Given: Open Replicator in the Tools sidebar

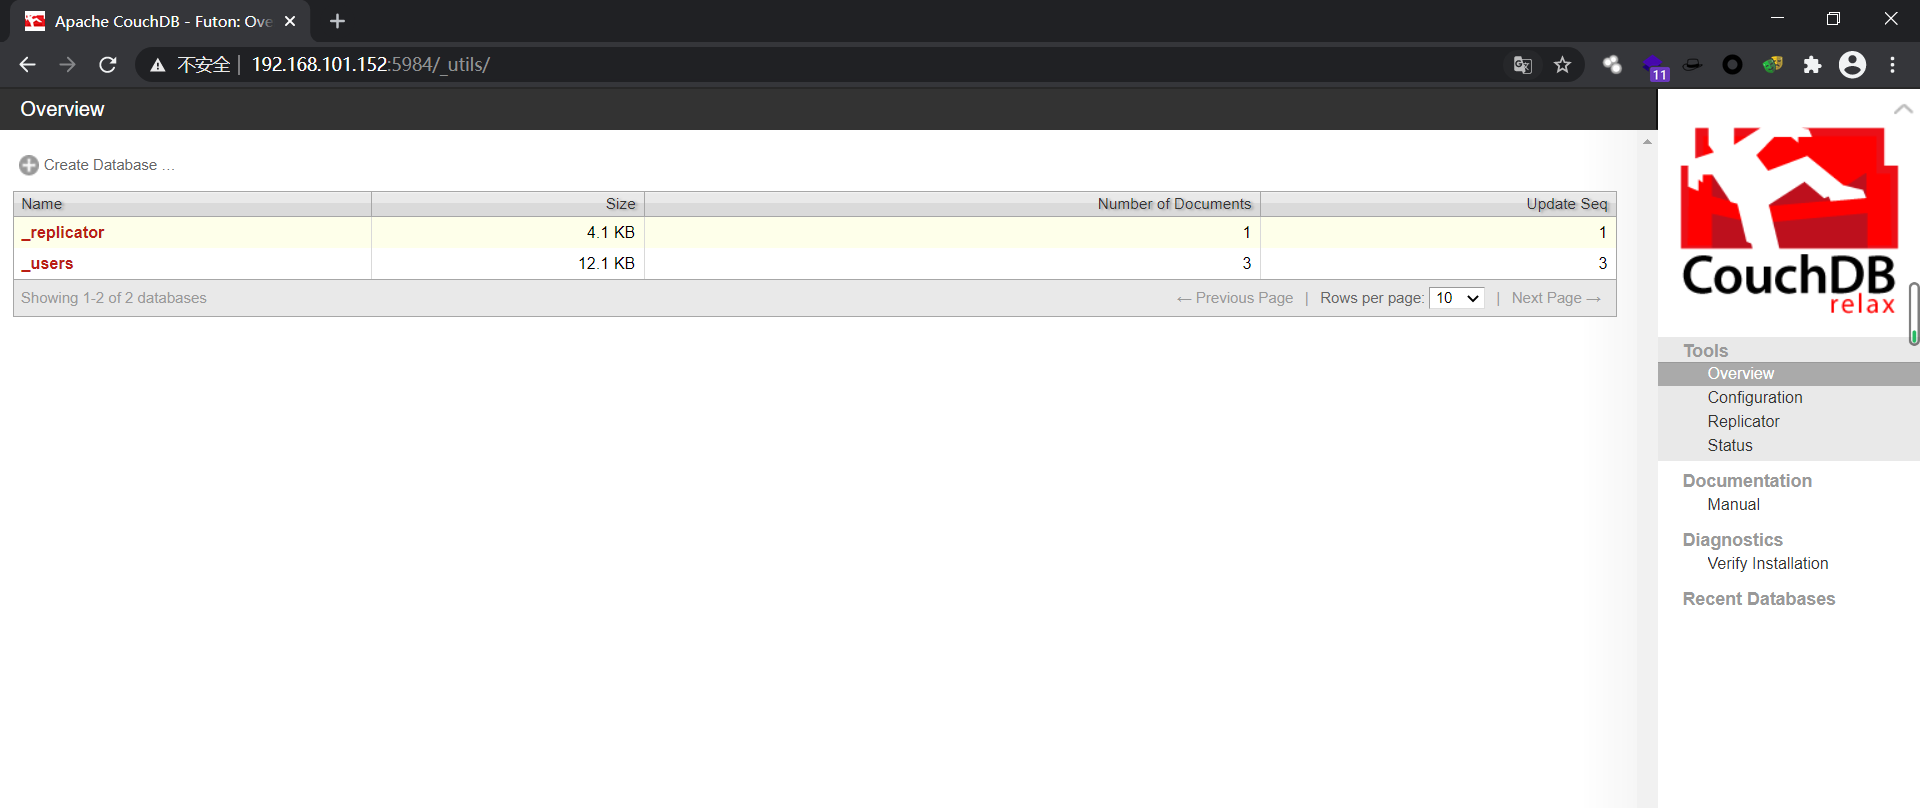Looking at the screenshot, I should 1743,422.
